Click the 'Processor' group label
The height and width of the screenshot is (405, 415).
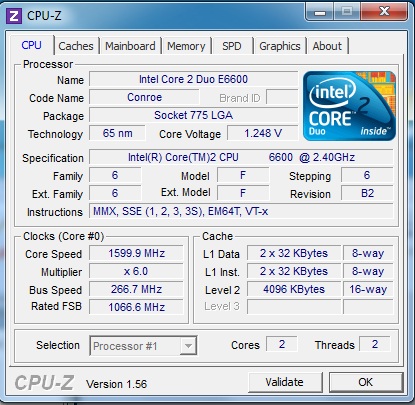tap(48, 64)
